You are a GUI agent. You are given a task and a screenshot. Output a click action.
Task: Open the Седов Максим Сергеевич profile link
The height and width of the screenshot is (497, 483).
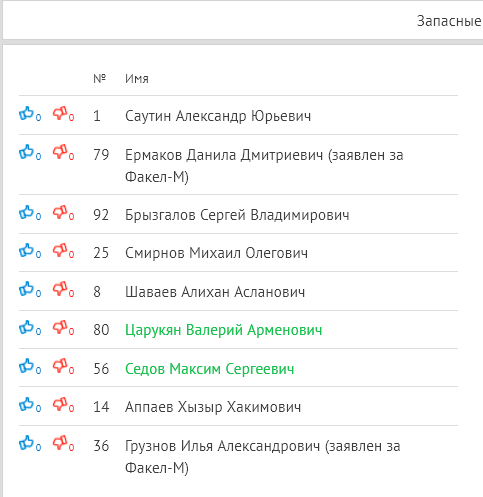(x=210, y=369)
